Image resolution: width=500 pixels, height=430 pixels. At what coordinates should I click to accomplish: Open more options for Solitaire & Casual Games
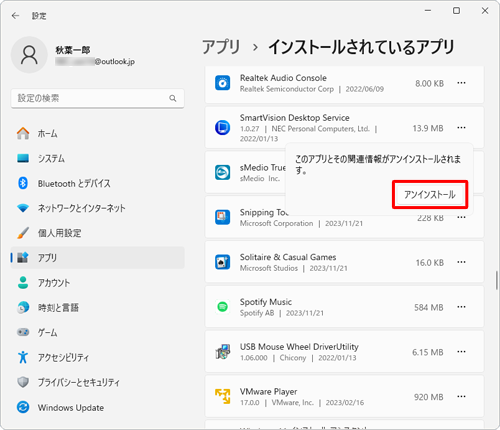pos(461,262)
